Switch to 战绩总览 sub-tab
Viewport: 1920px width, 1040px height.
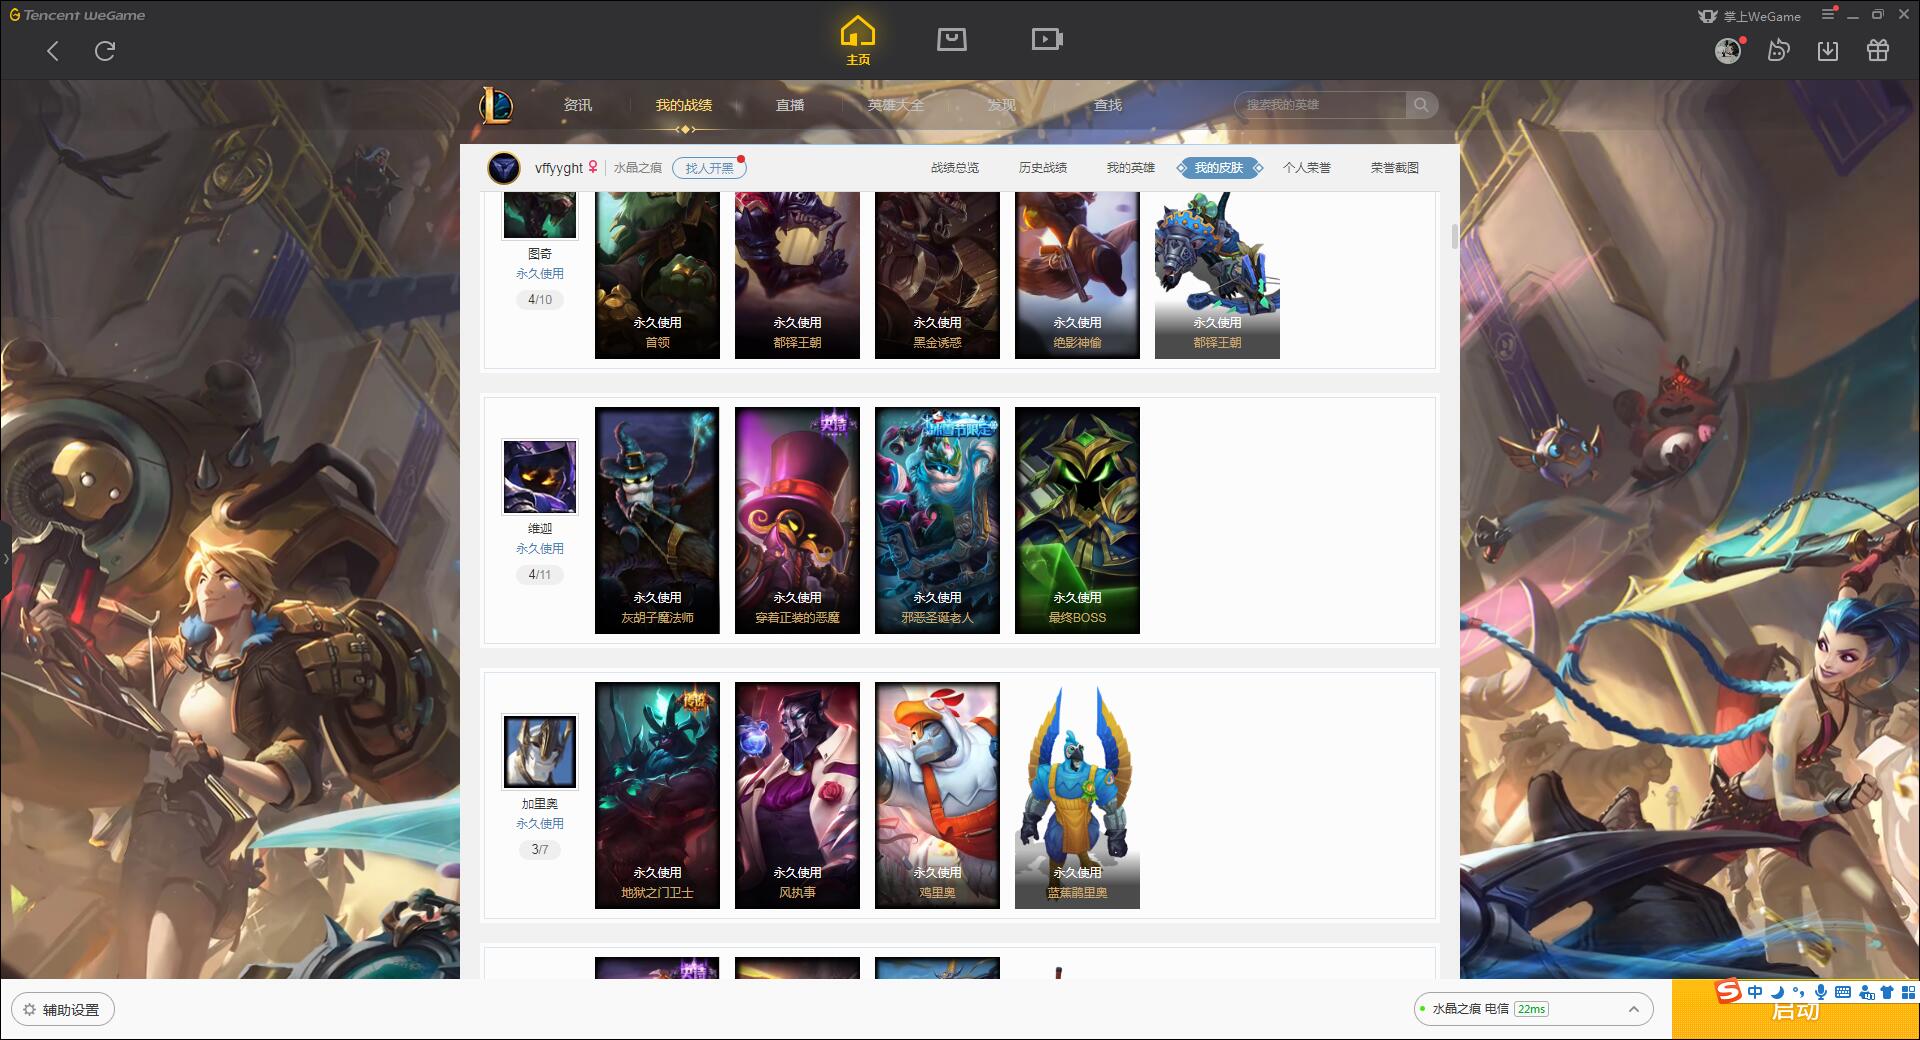955,168
